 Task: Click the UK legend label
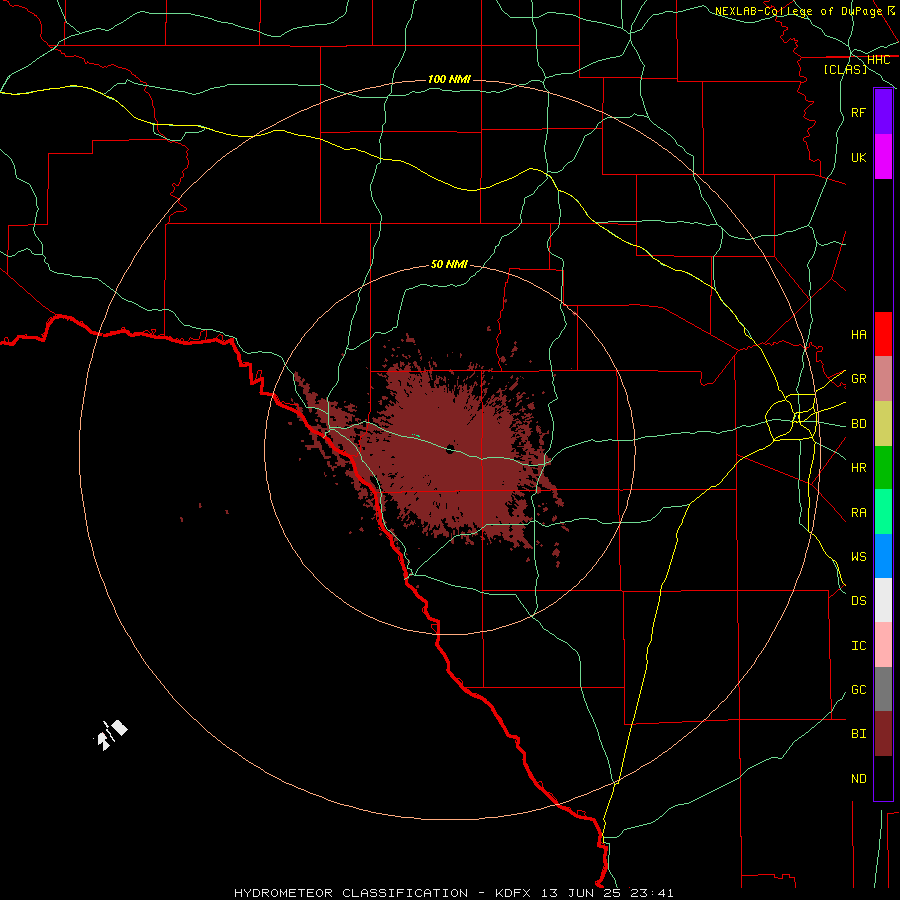point(858,157)
